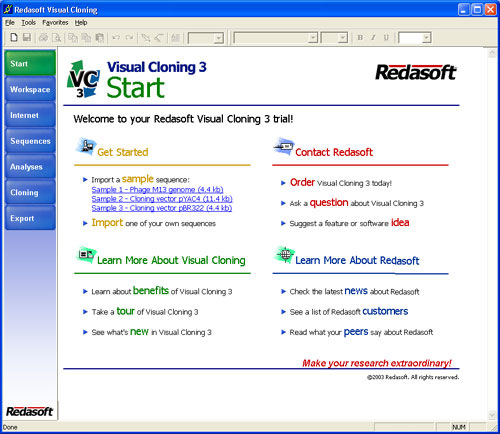Go to the Sequences sidebar section
This screenshot has width=500, height=434.
pos(30,141)
